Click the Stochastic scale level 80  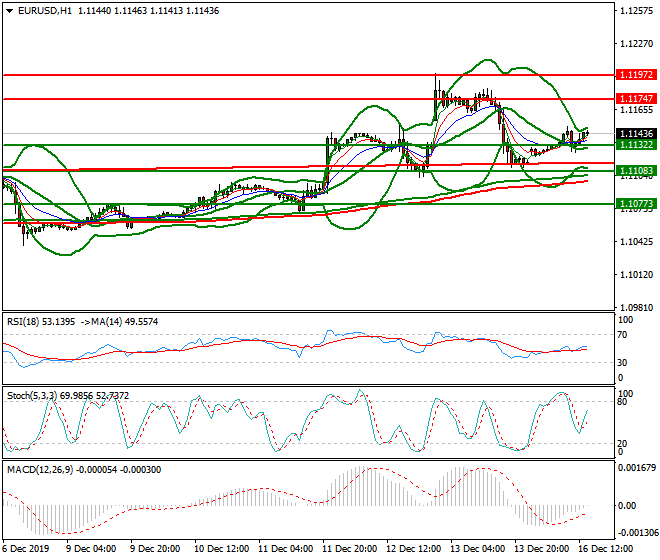(622, 402)
